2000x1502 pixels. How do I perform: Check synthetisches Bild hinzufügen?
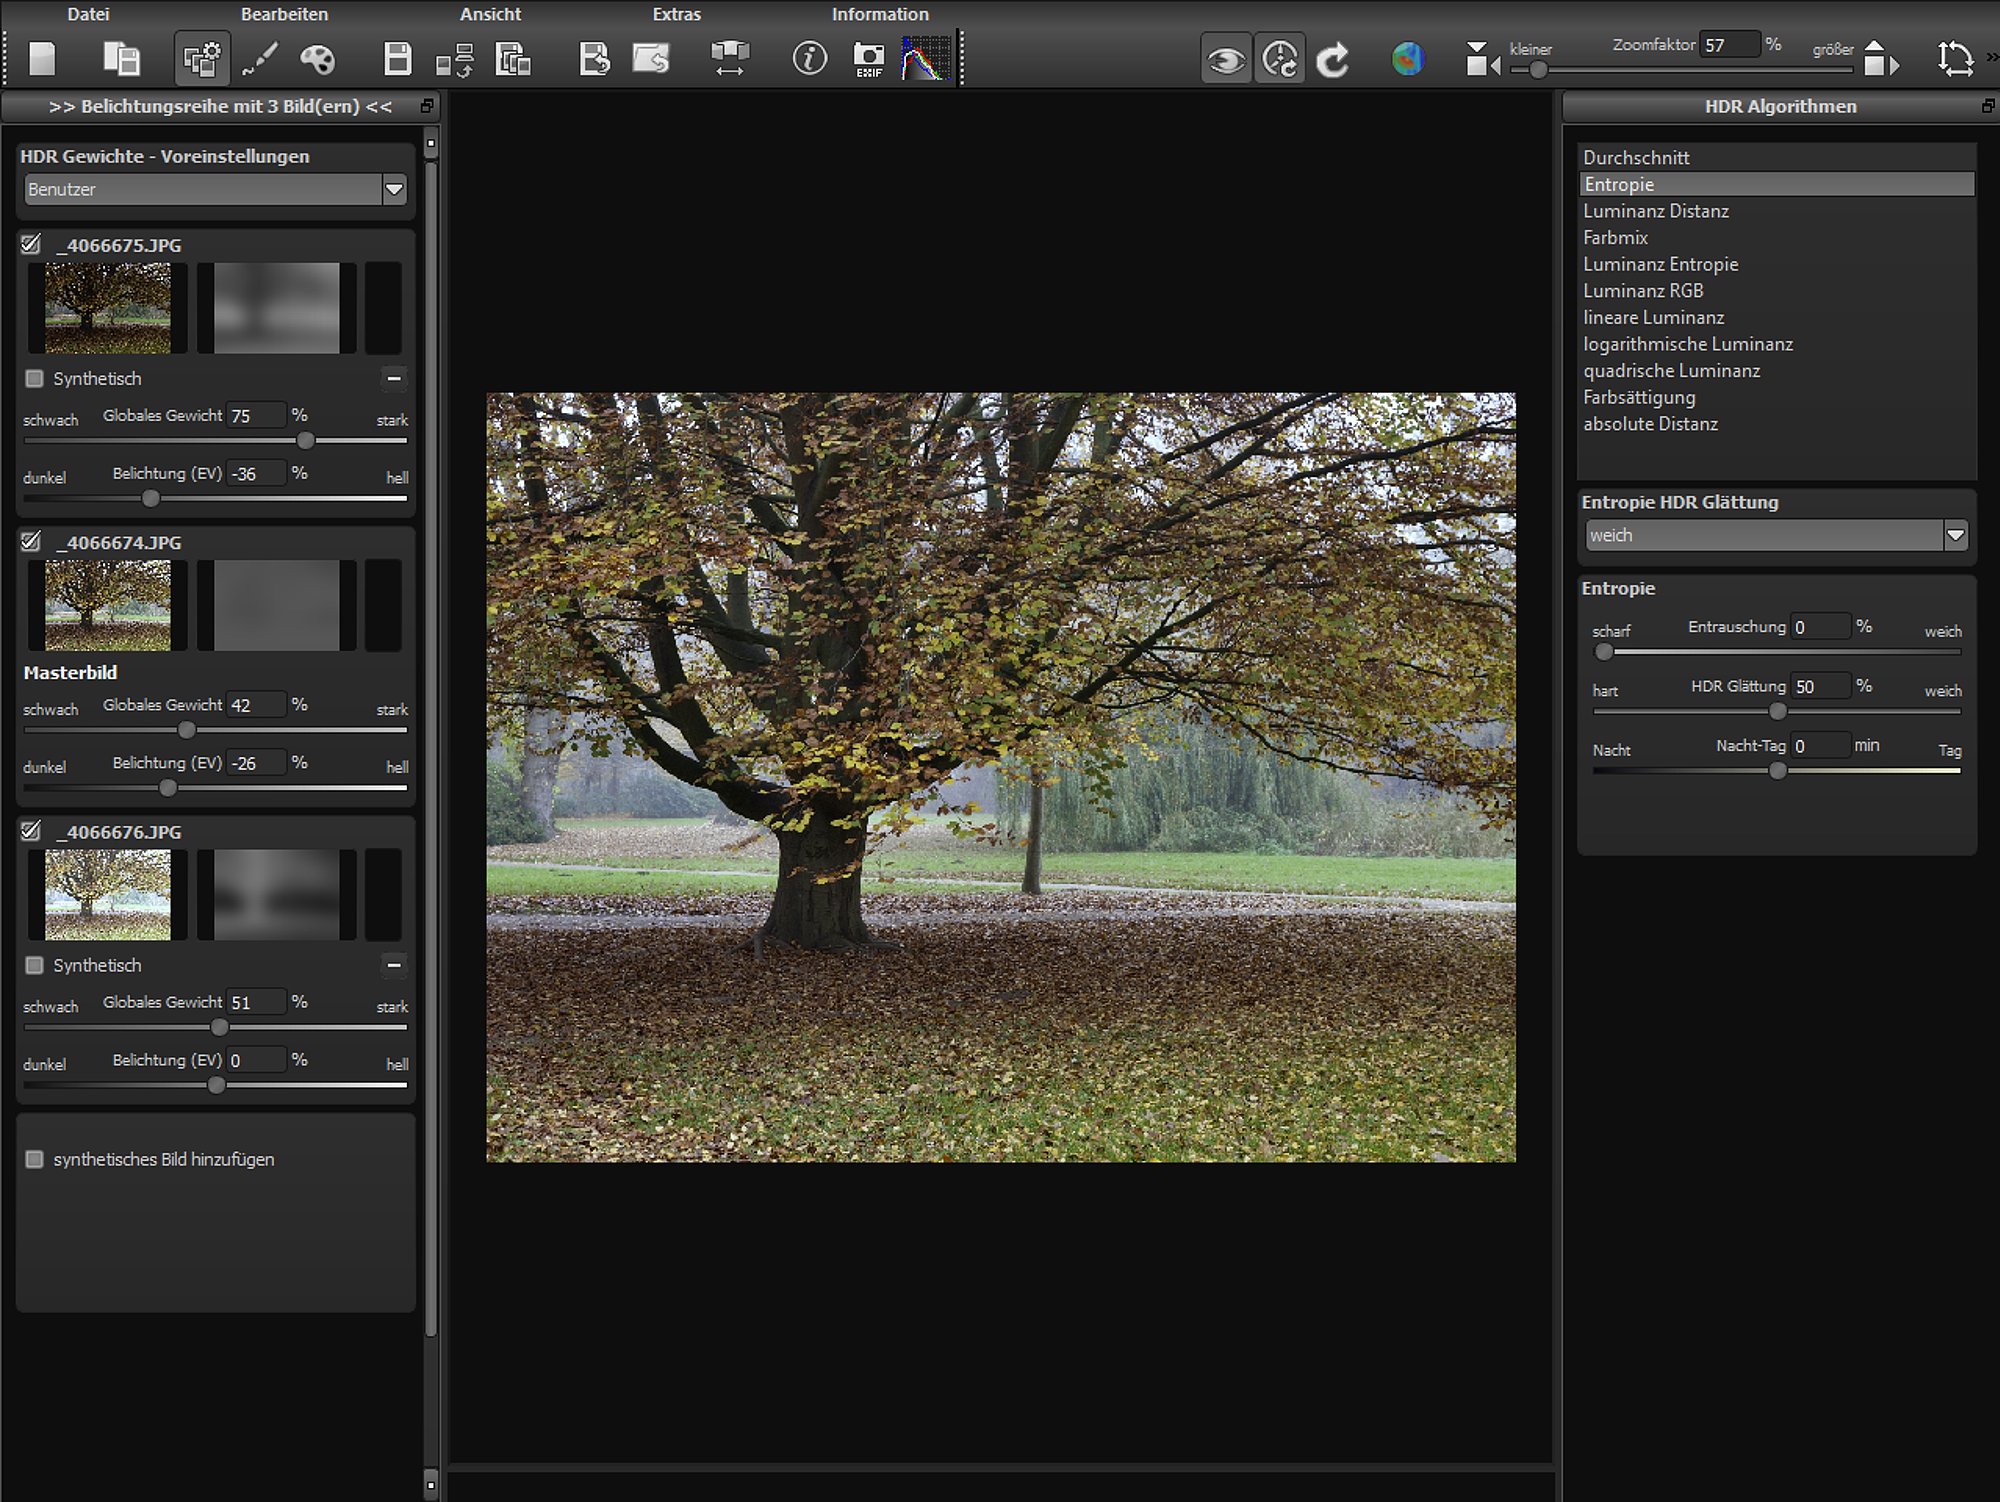point(34,1159)
